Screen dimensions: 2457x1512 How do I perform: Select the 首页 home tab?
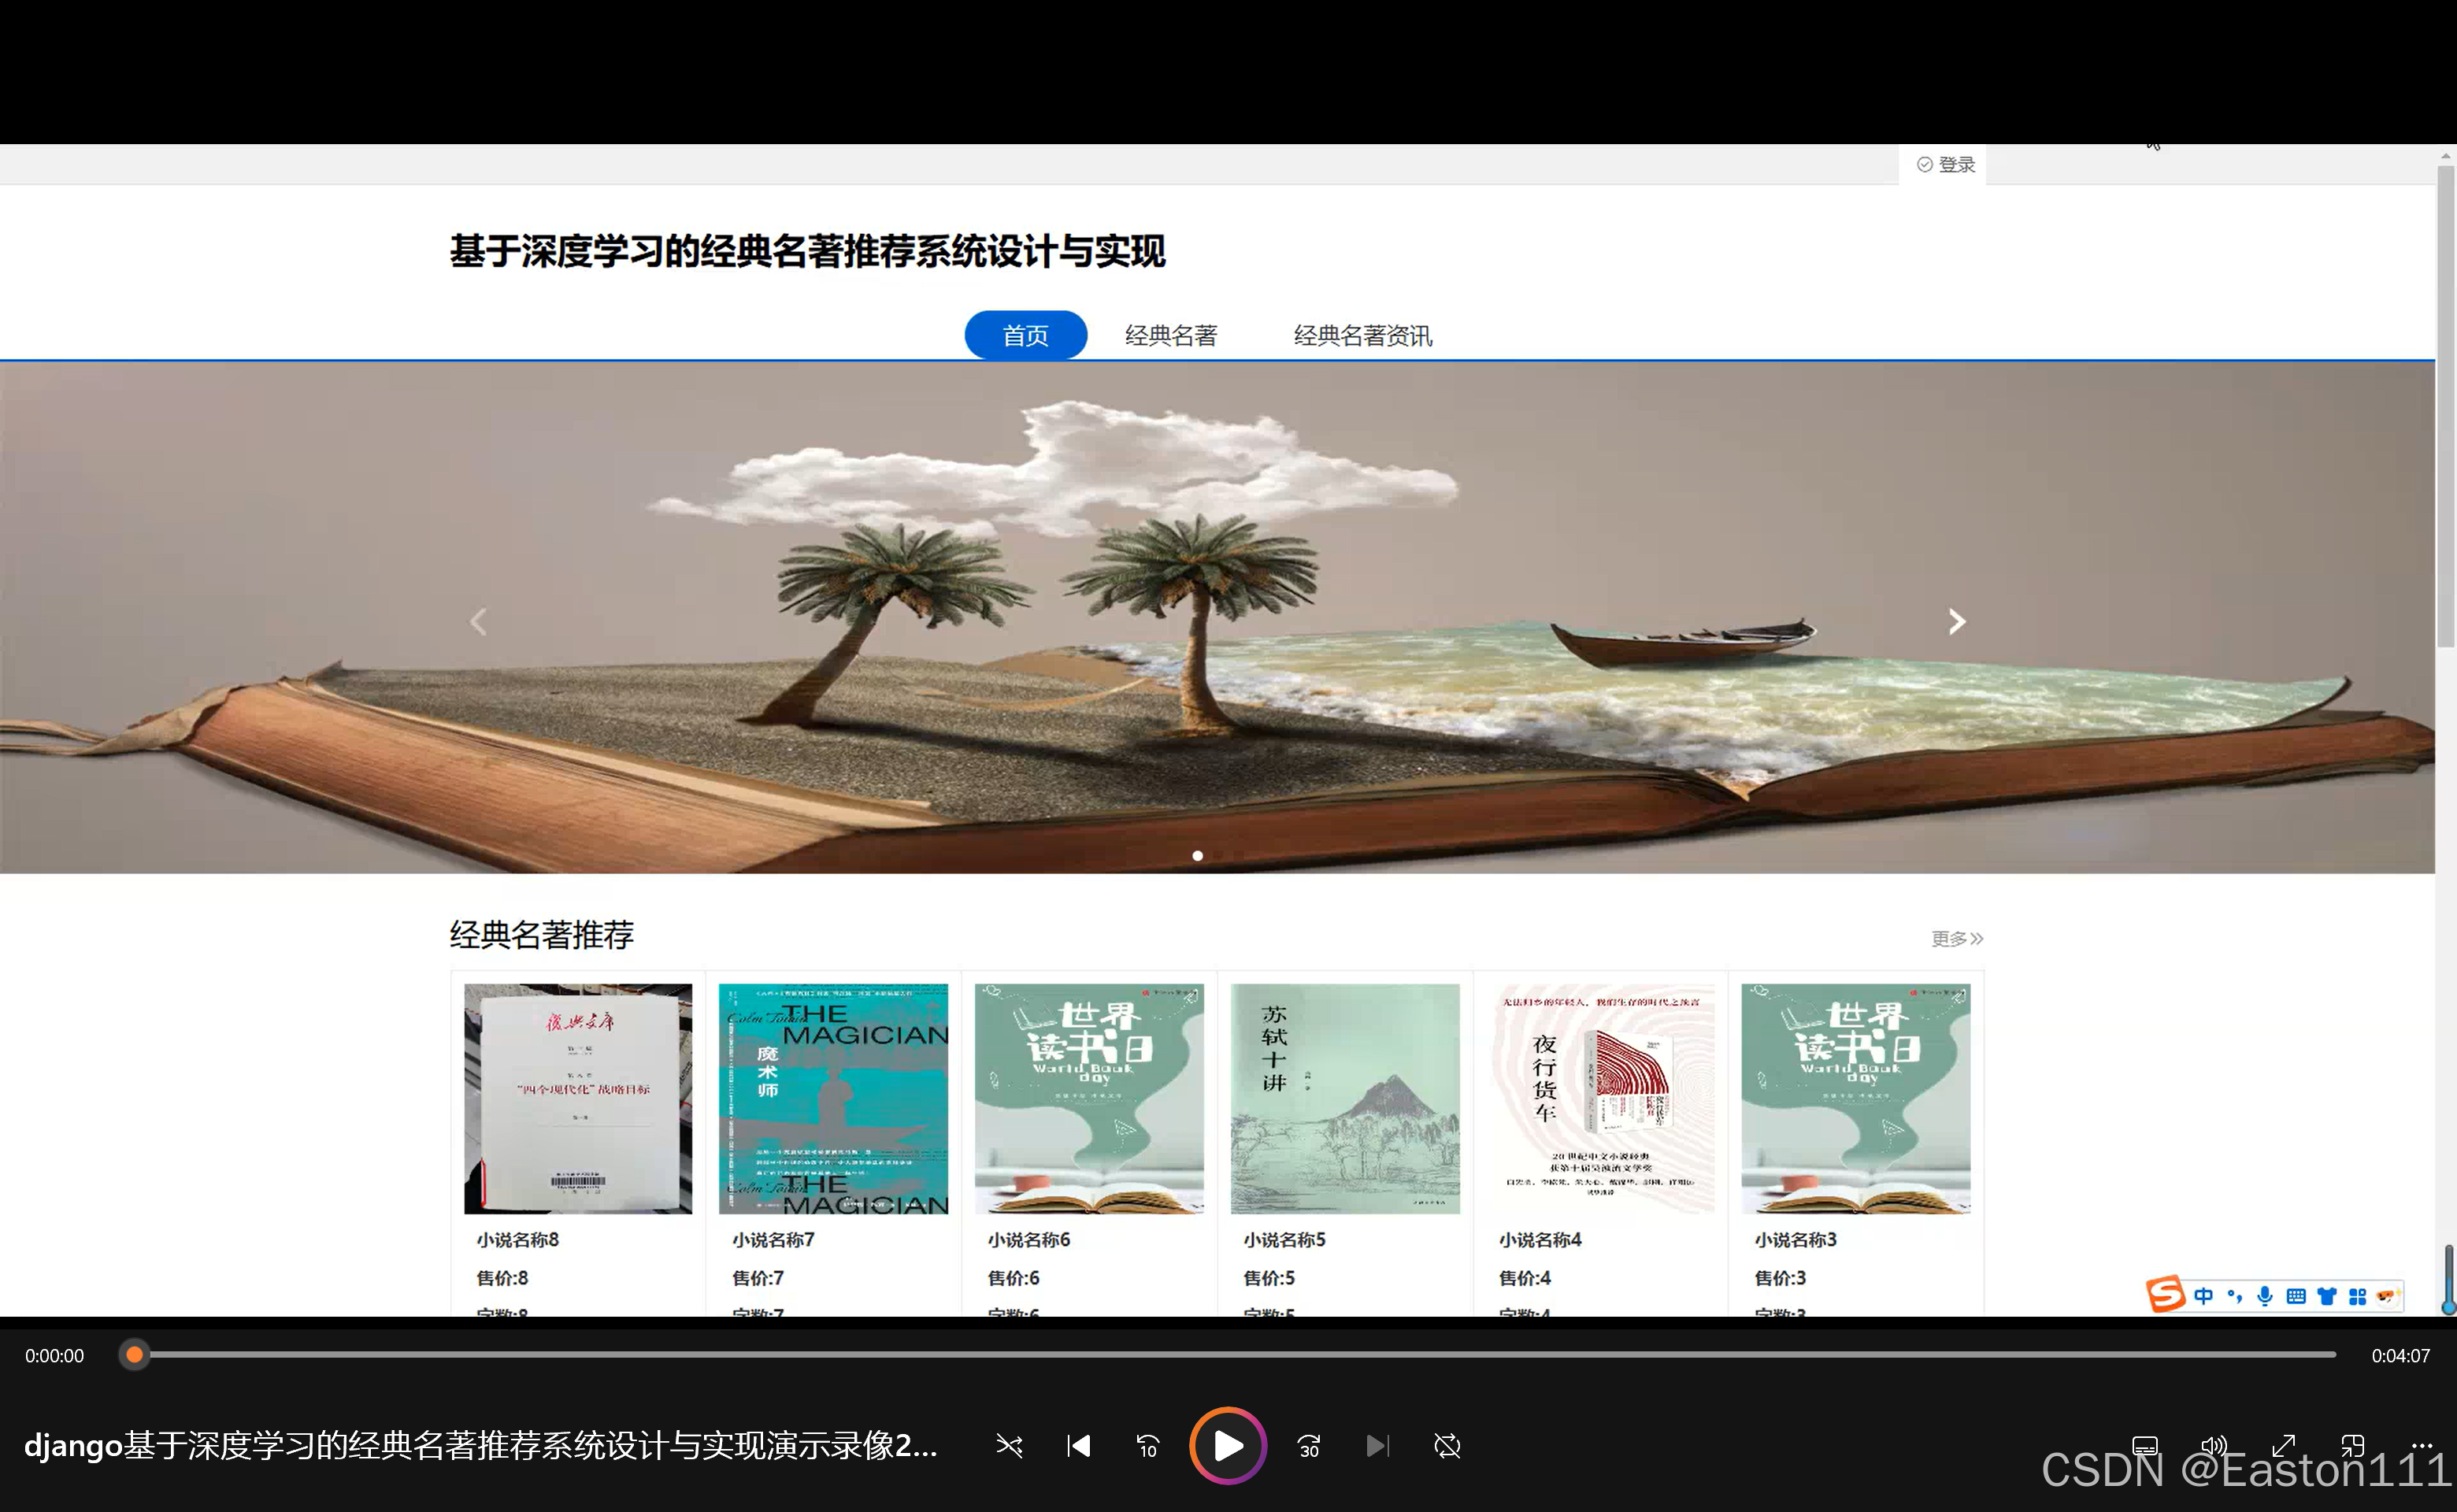(1026, 335)
